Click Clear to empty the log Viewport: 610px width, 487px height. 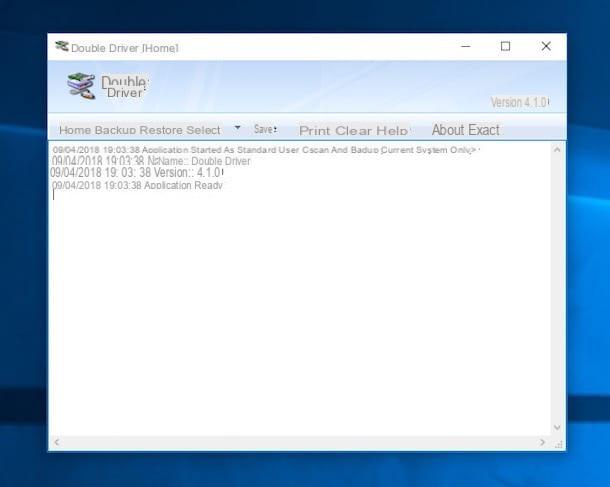354,130
